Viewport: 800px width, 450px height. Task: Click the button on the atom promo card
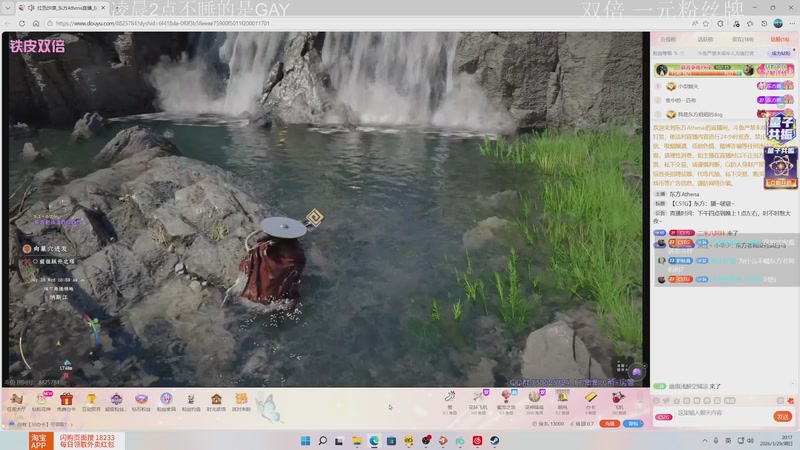(x=781, y=183)
